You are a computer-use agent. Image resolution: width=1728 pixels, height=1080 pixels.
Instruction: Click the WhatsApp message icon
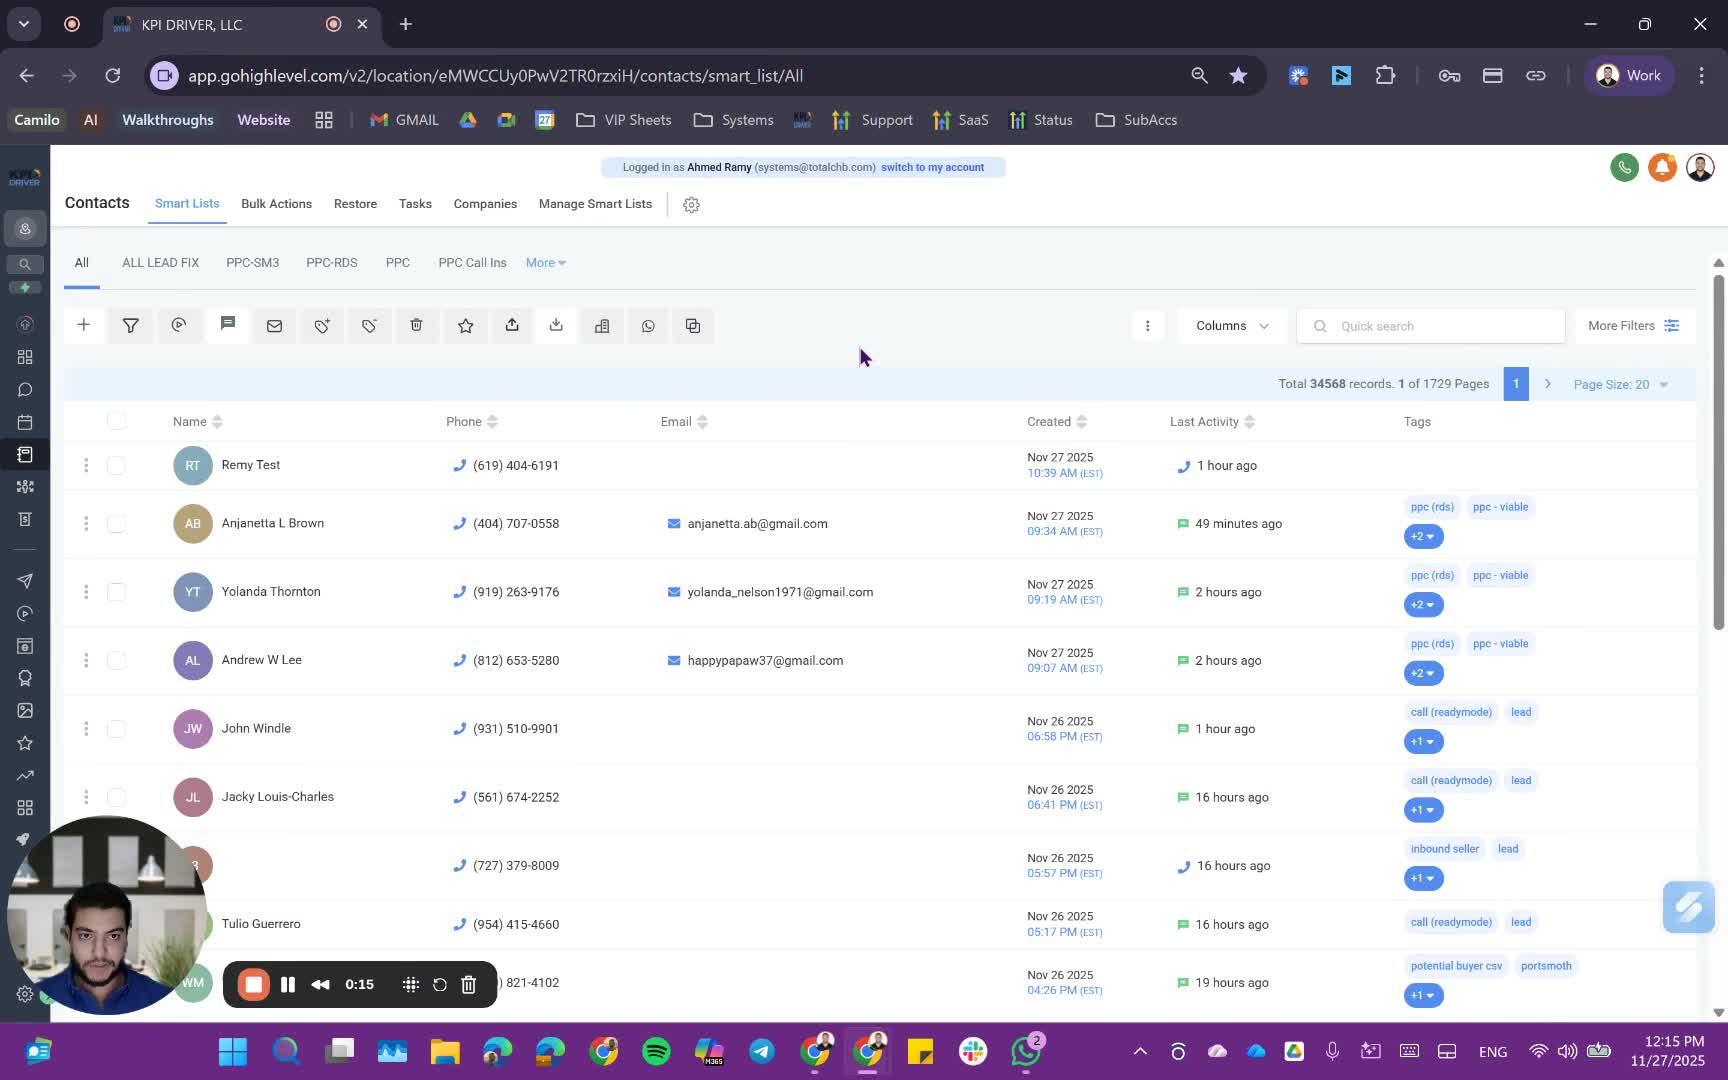[648, 325]
